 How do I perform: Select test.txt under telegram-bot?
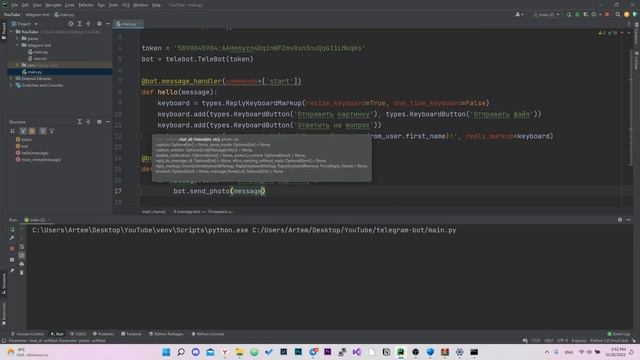click(x=38, y=58)
